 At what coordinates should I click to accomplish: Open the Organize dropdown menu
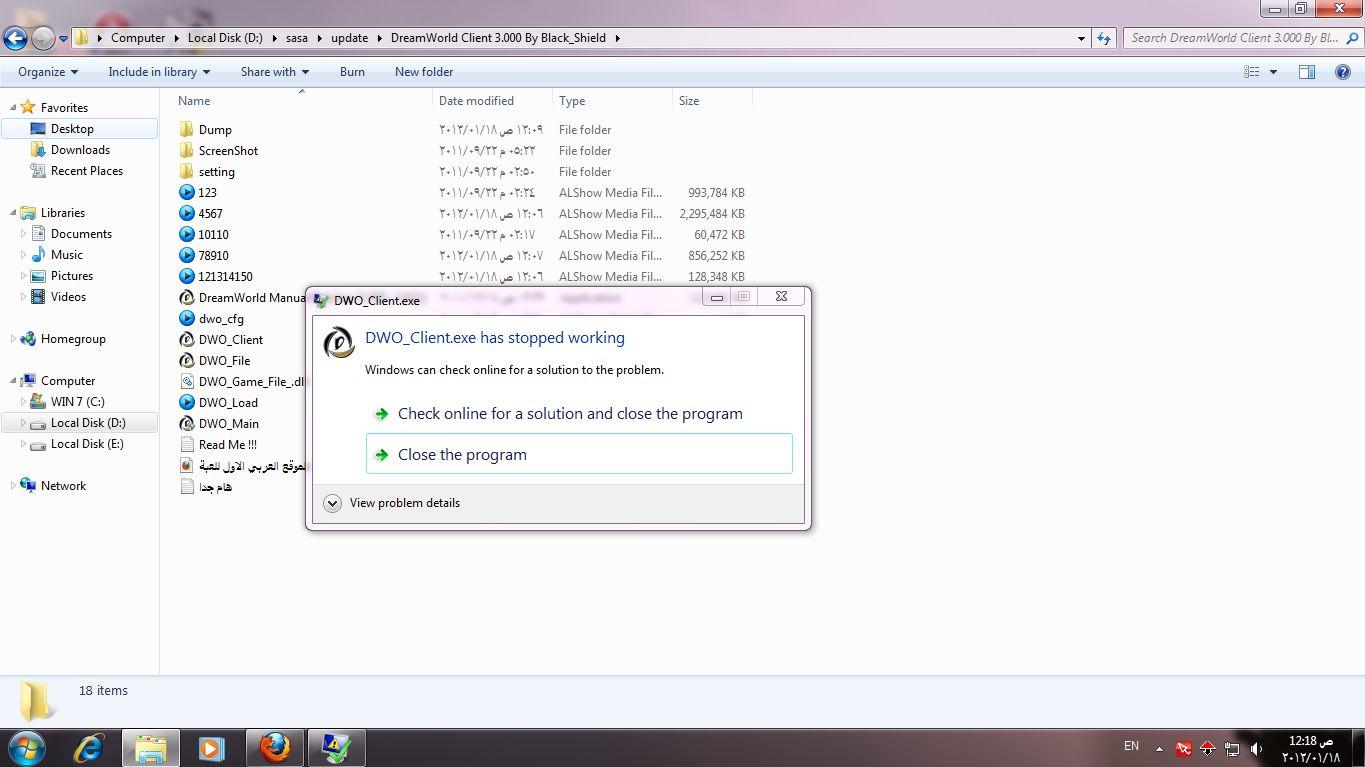click(48, 72)
